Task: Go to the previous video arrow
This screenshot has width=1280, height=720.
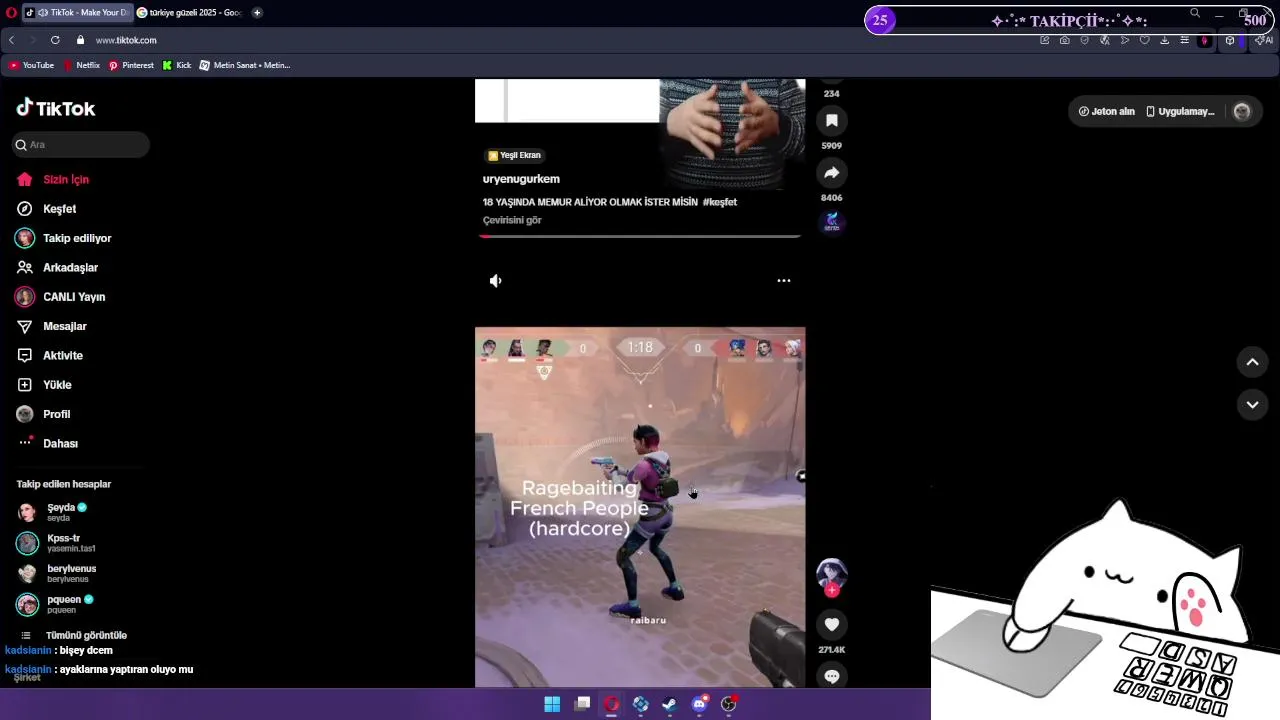Action: coord(1252,362)
